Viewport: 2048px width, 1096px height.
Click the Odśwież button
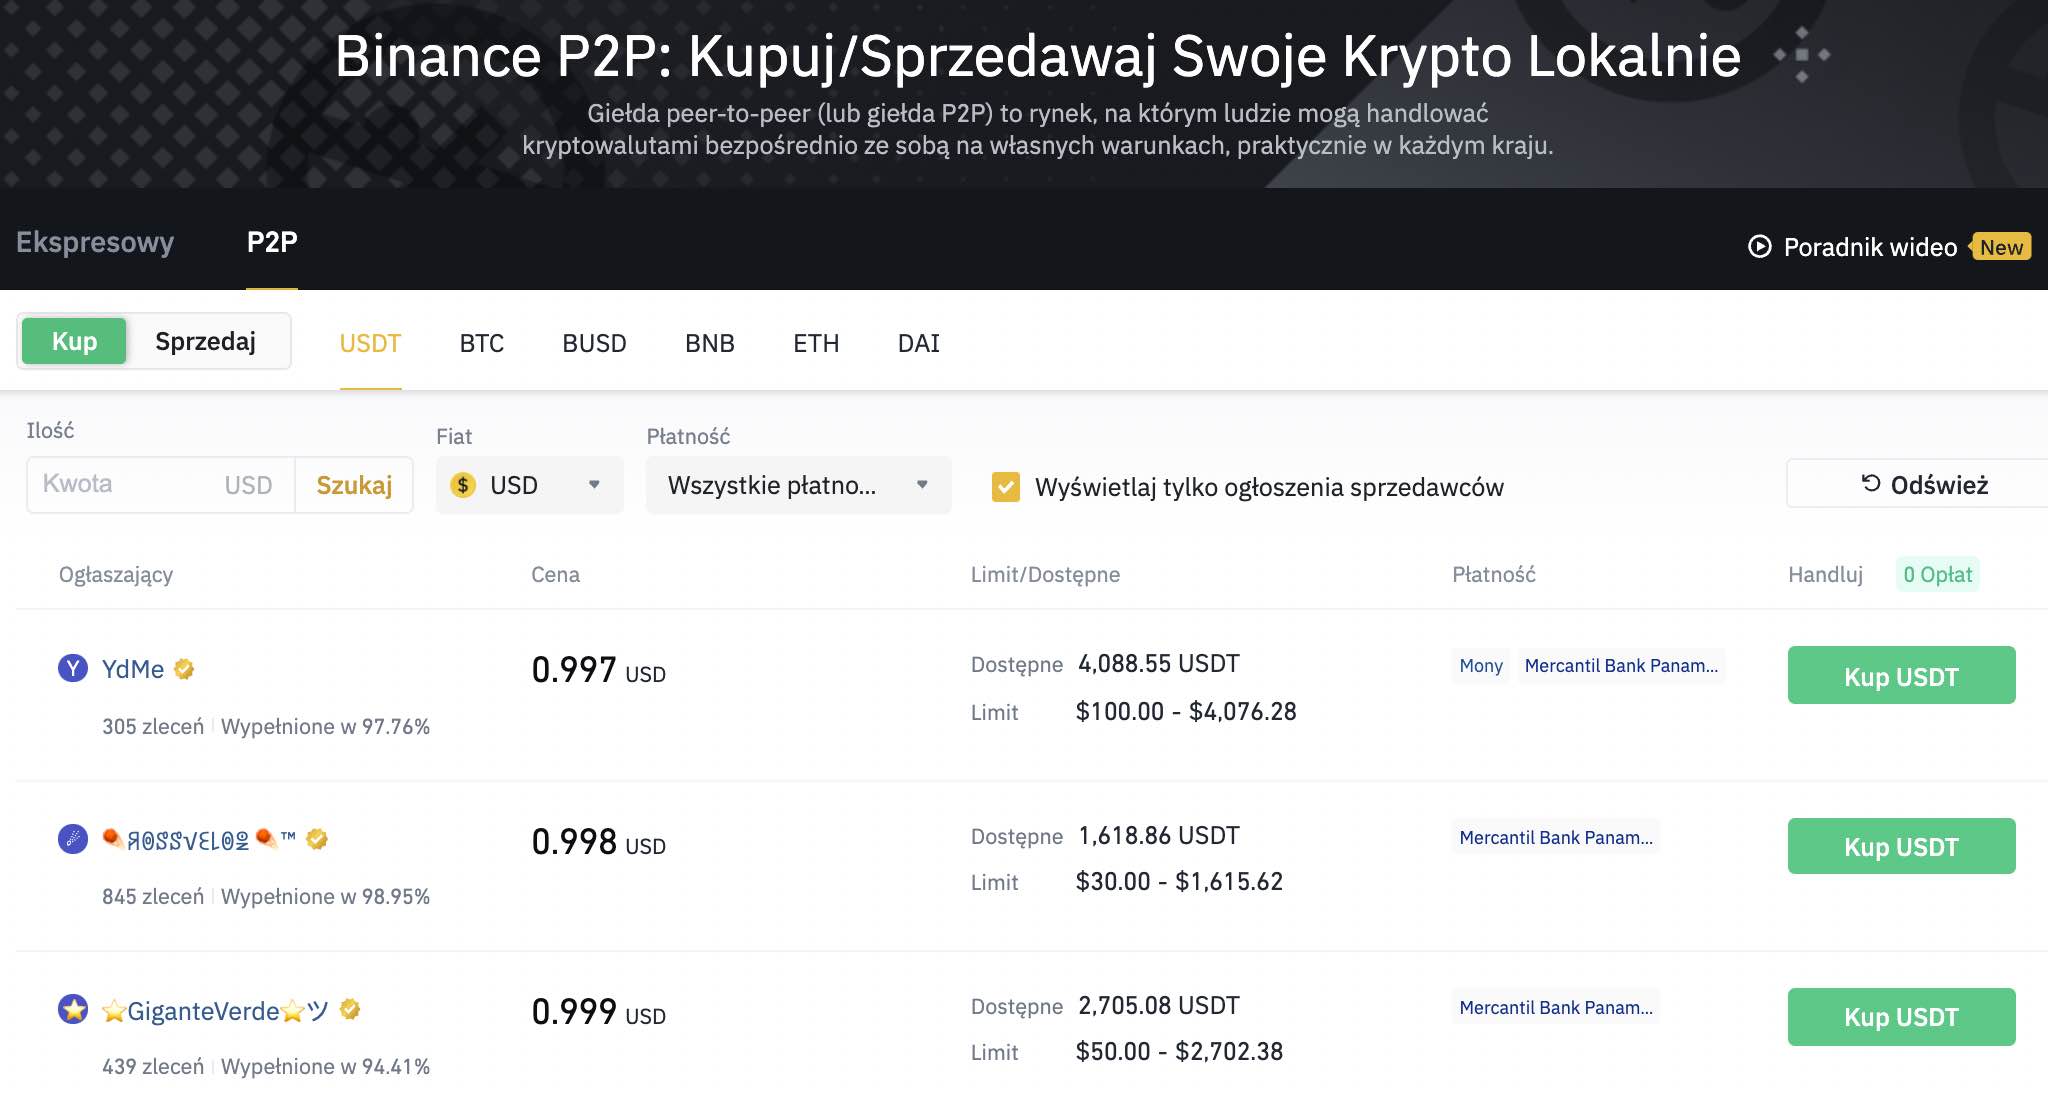click(1917, 484)
